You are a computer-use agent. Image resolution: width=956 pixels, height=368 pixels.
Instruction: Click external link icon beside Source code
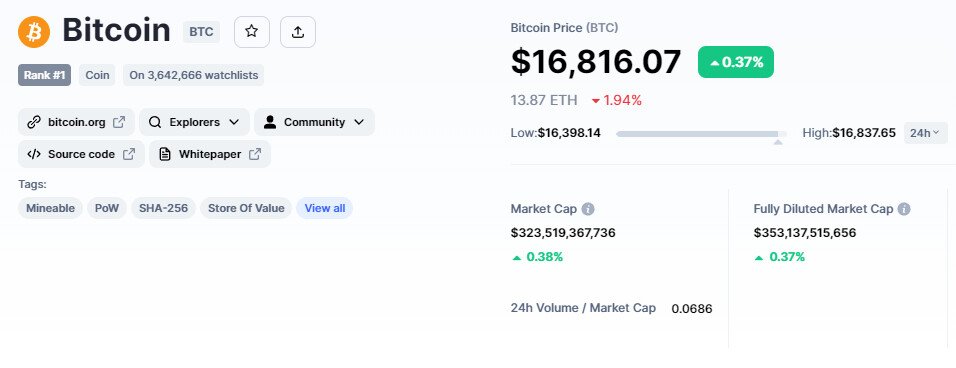pyautogui.click(x=129, y=154)
